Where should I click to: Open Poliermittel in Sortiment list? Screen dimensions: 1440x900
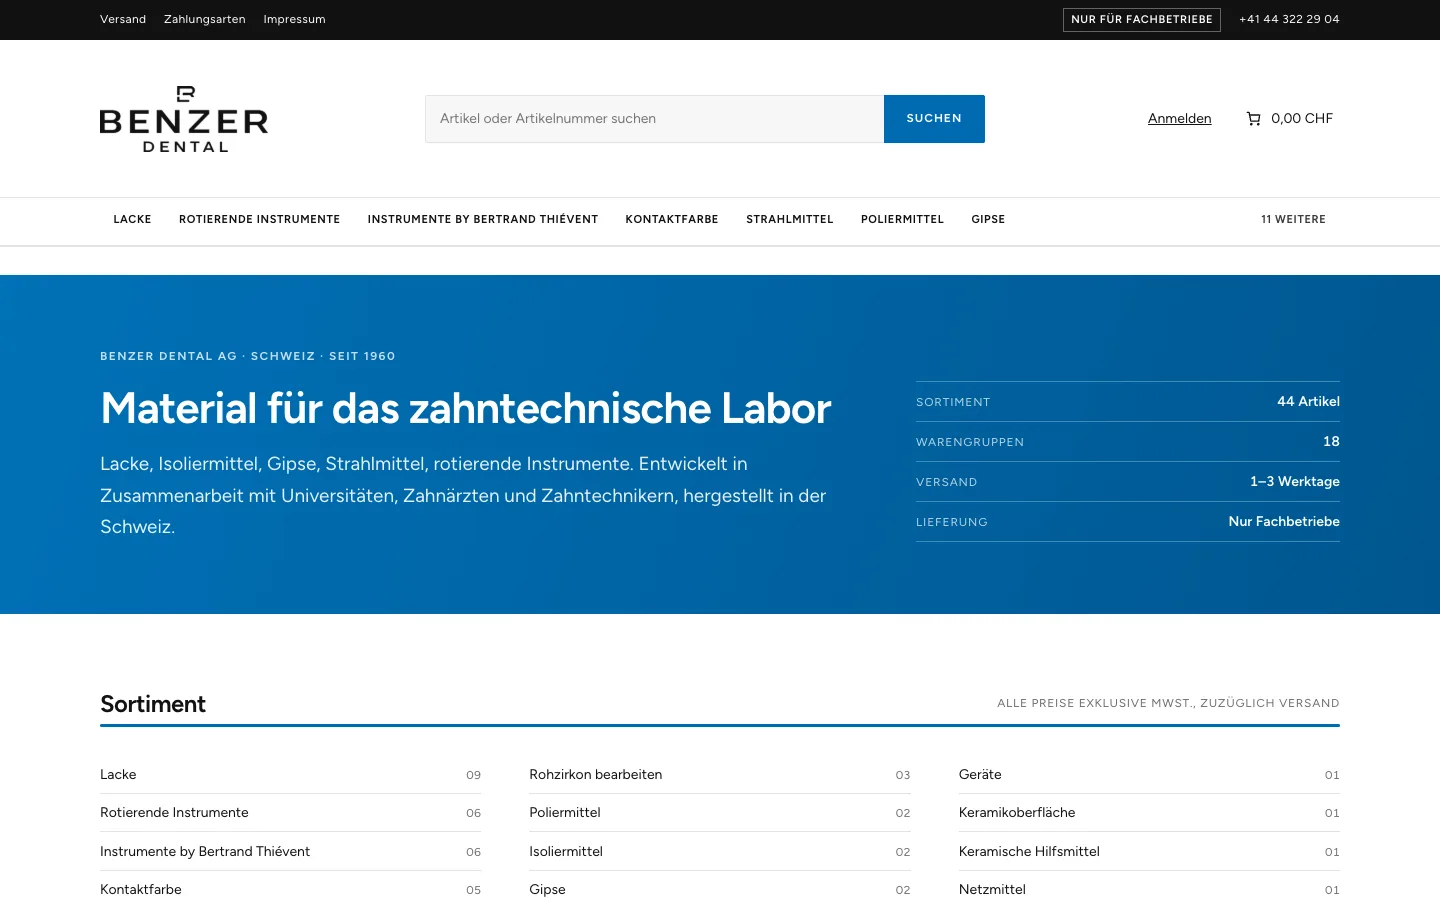tap(720, 813)
